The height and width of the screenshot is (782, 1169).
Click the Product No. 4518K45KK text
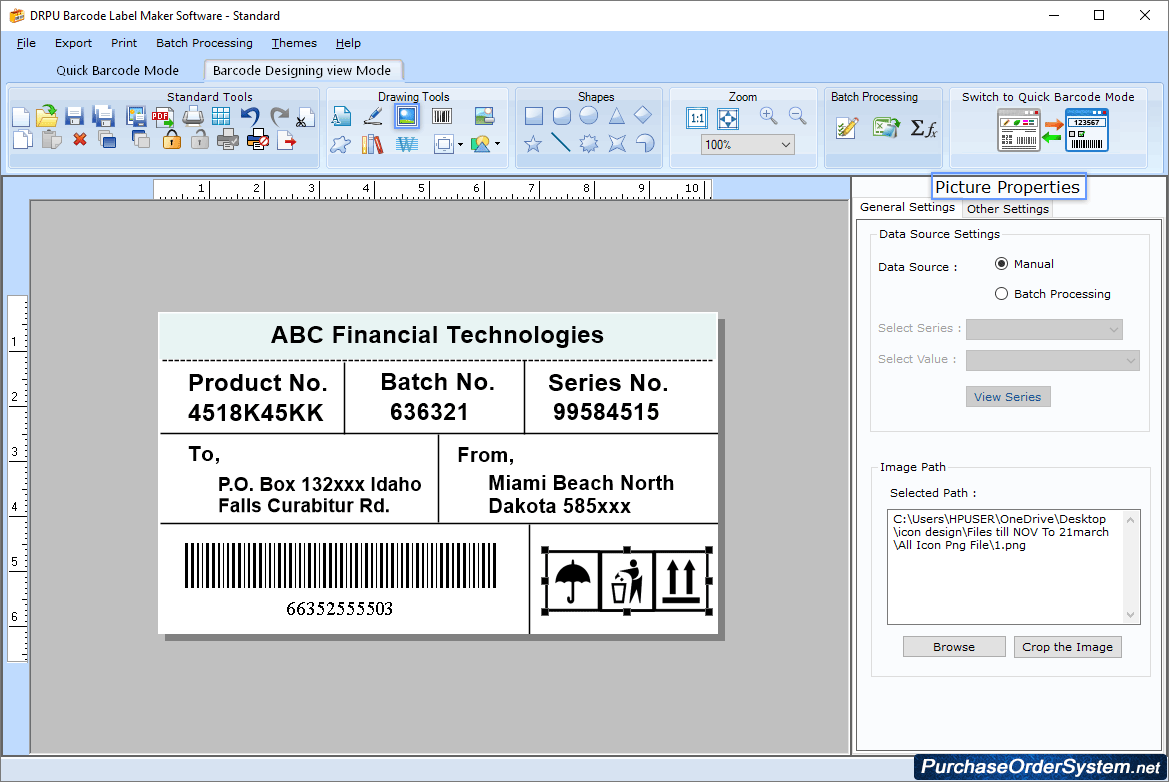tap(257, 397)
